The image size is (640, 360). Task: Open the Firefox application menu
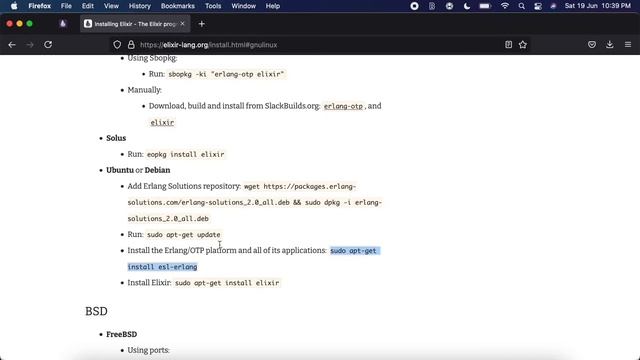[40, 6]
